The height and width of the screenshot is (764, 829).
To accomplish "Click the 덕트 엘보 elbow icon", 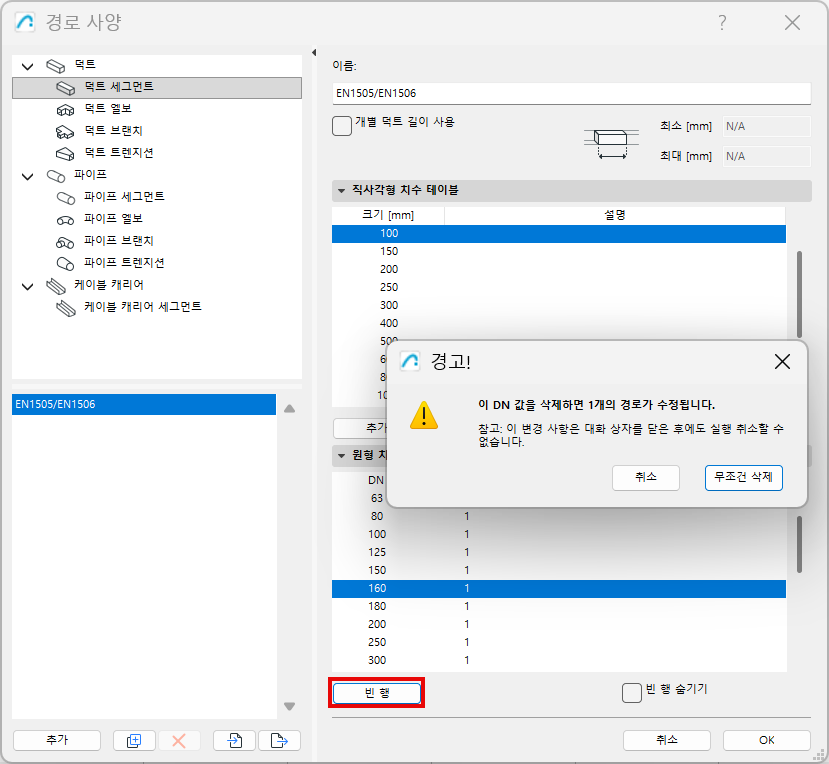I will click(x=66, y=110).
